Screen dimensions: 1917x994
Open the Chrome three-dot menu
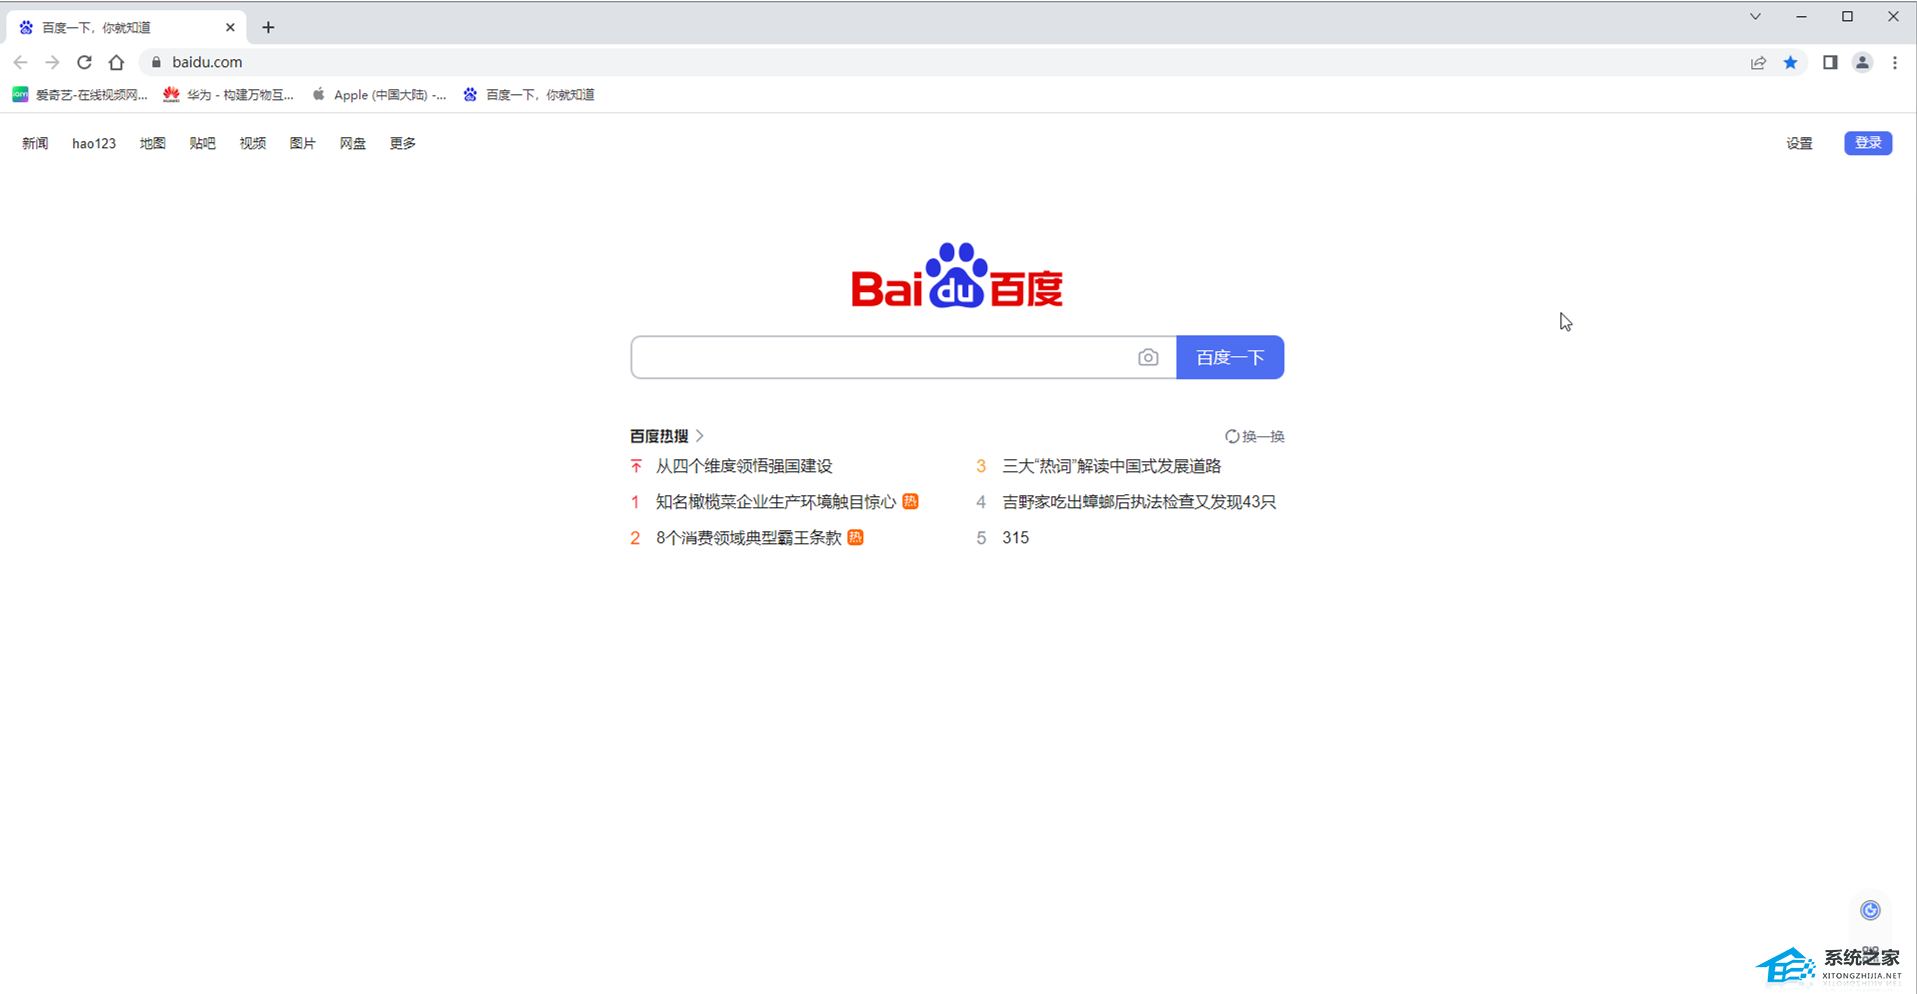click(x=1895, y=62)
